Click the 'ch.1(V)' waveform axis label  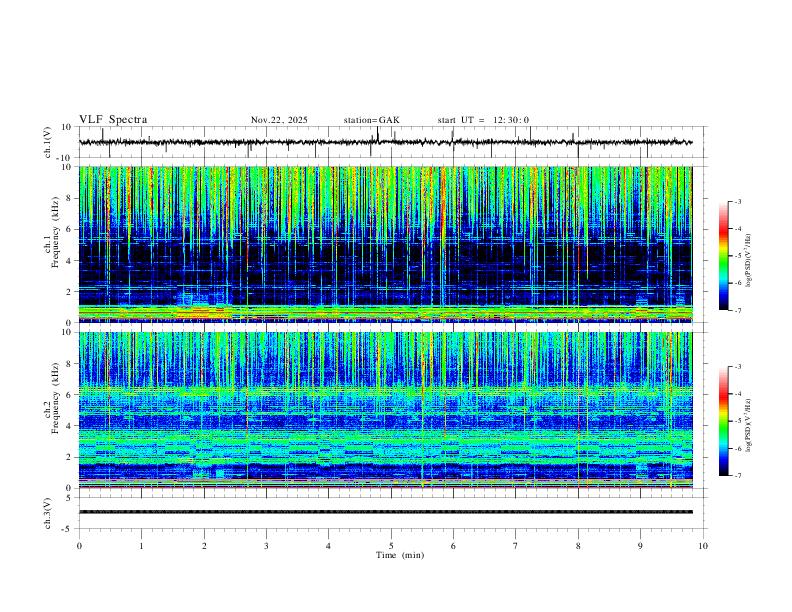click(48, 142)
